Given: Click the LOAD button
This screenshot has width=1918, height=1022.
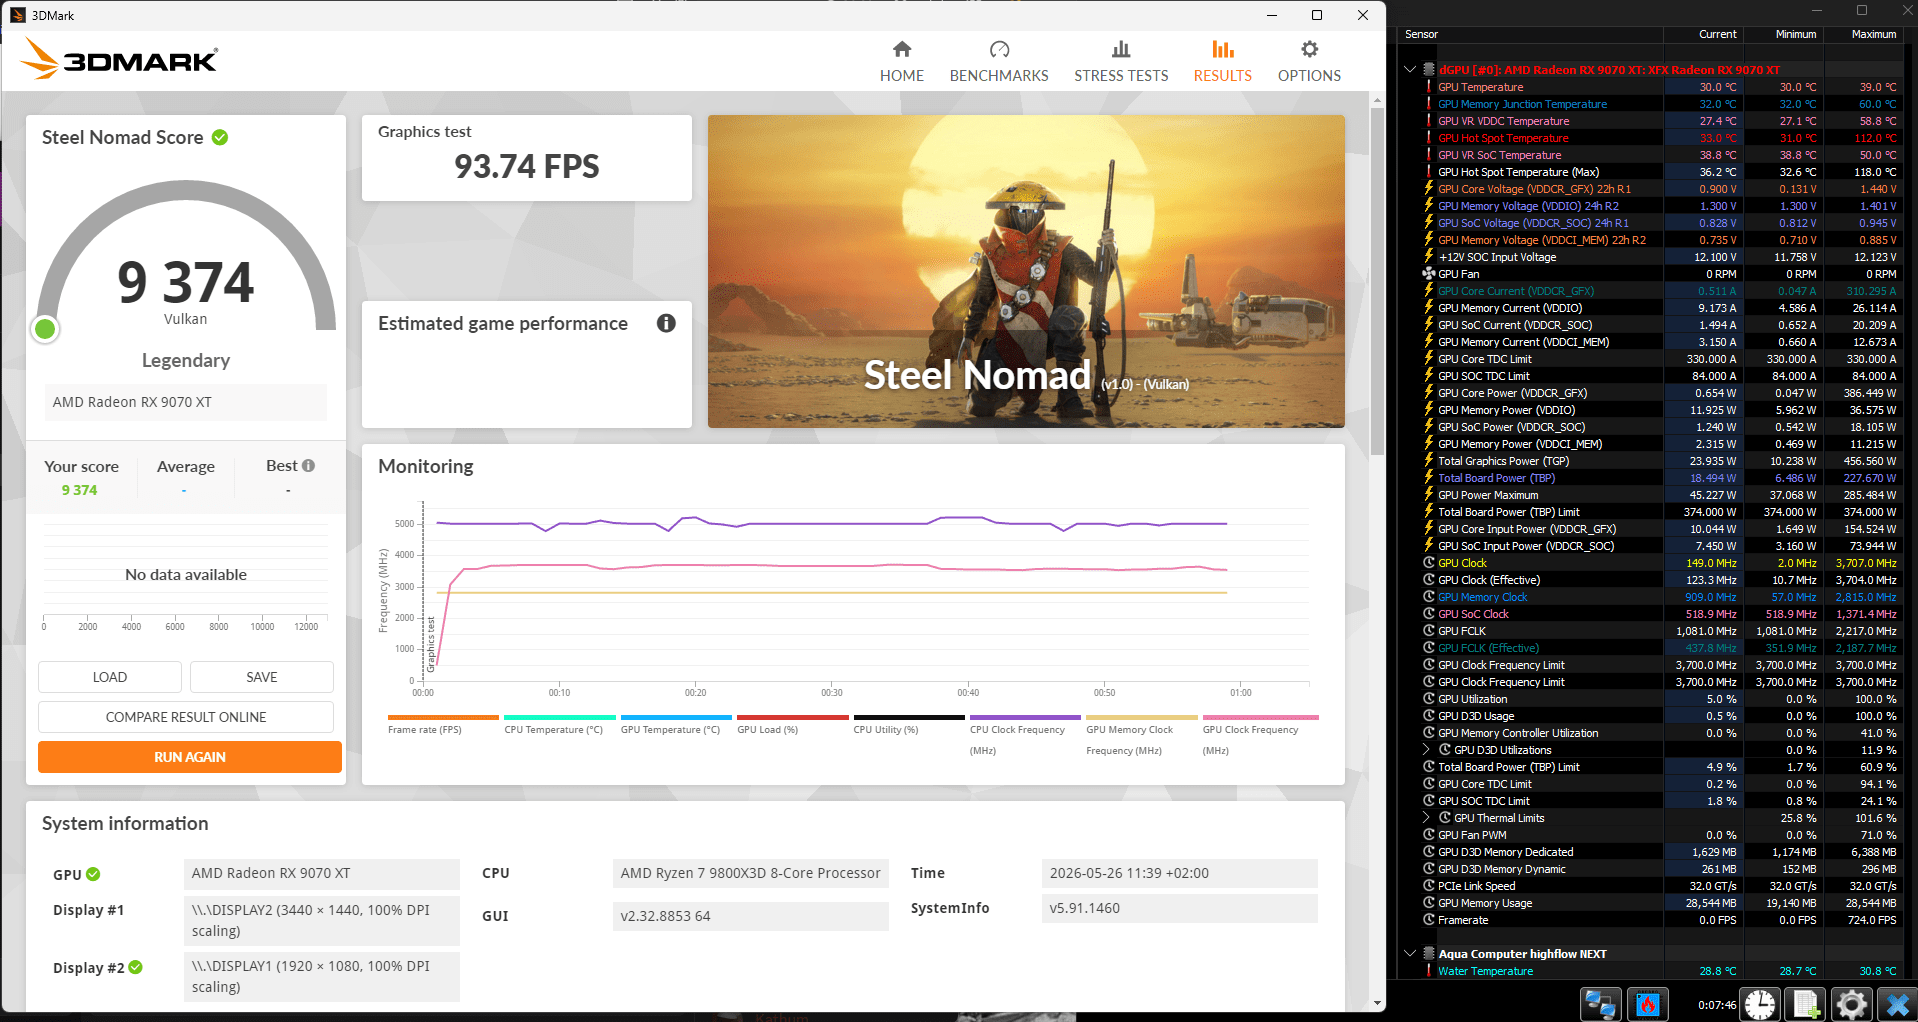Looking at the screenshot, I should pyautogui.click(x=110, y=677).
